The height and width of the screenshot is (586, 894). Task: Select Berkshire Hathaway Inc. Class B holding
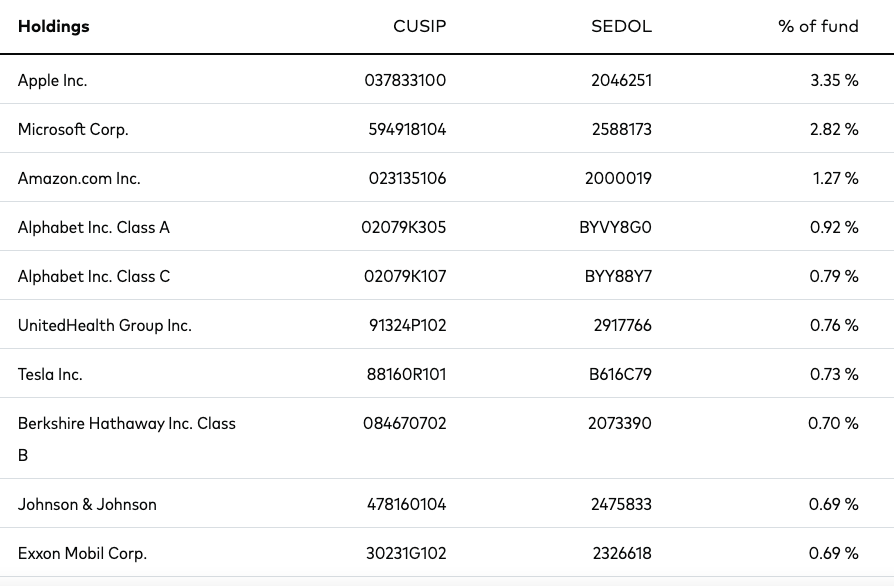(127, 439)
